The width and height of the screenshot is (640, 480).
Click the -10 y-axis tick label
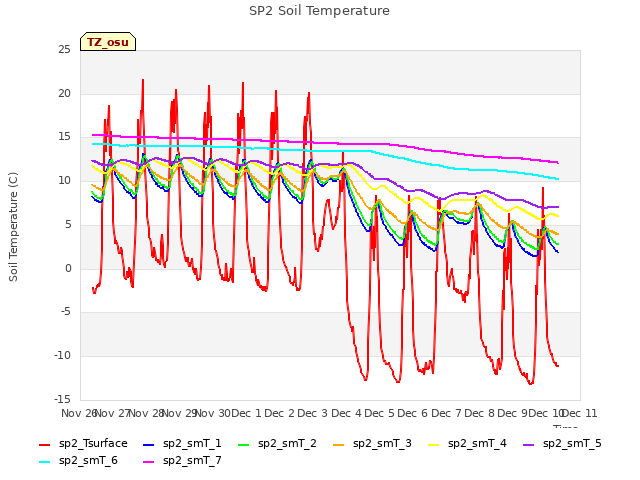(x=63, y=356)
